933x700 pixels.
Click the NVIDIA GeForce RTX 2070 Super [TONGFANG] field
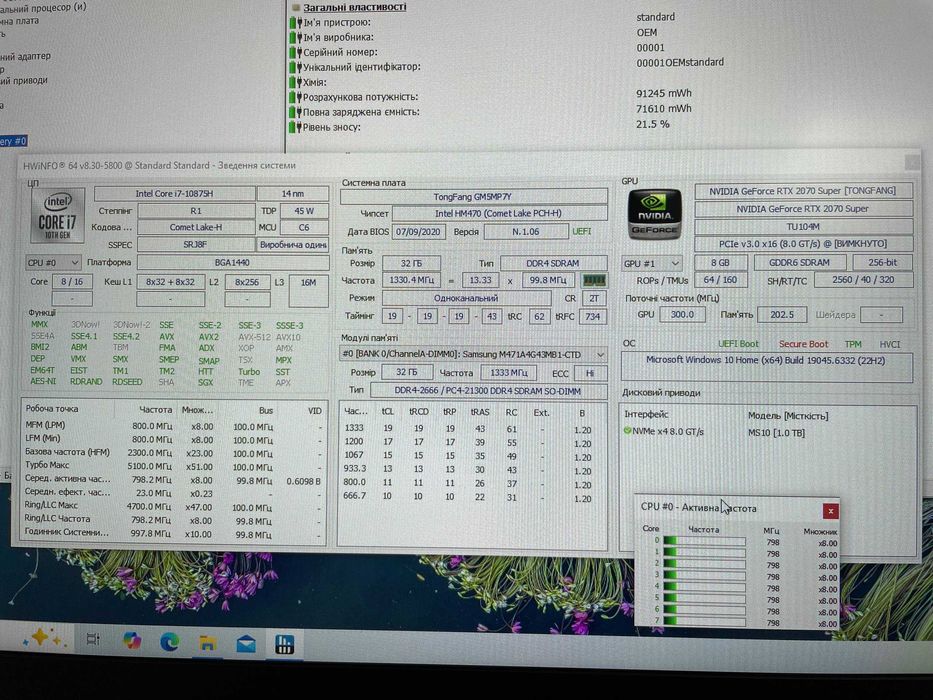803,191
